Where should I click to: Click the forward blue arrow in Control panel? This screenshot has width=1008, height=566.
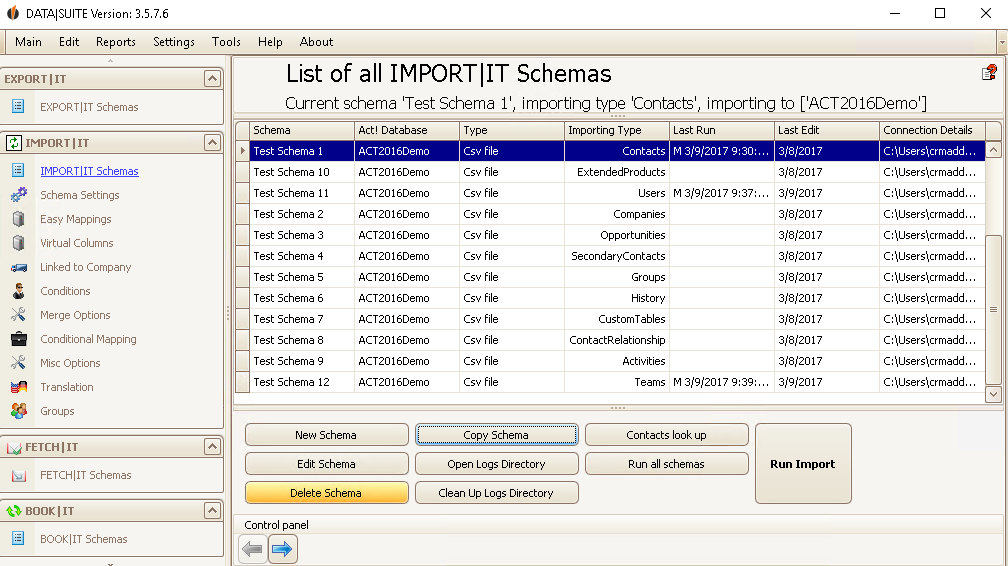click(x=282, y=549)
